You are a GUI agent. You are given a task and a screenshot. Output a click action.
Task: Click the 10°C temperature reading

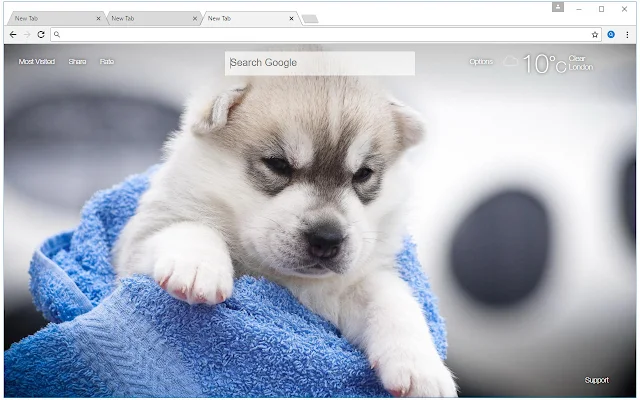point(544,64)
